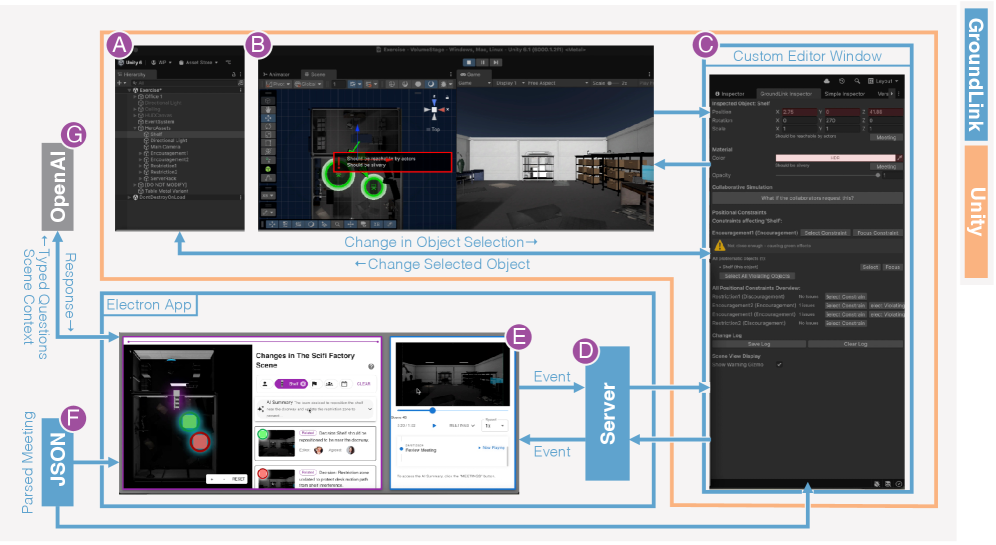Click the Top orientation gizmo in Scene view

[x=434, y=110]
